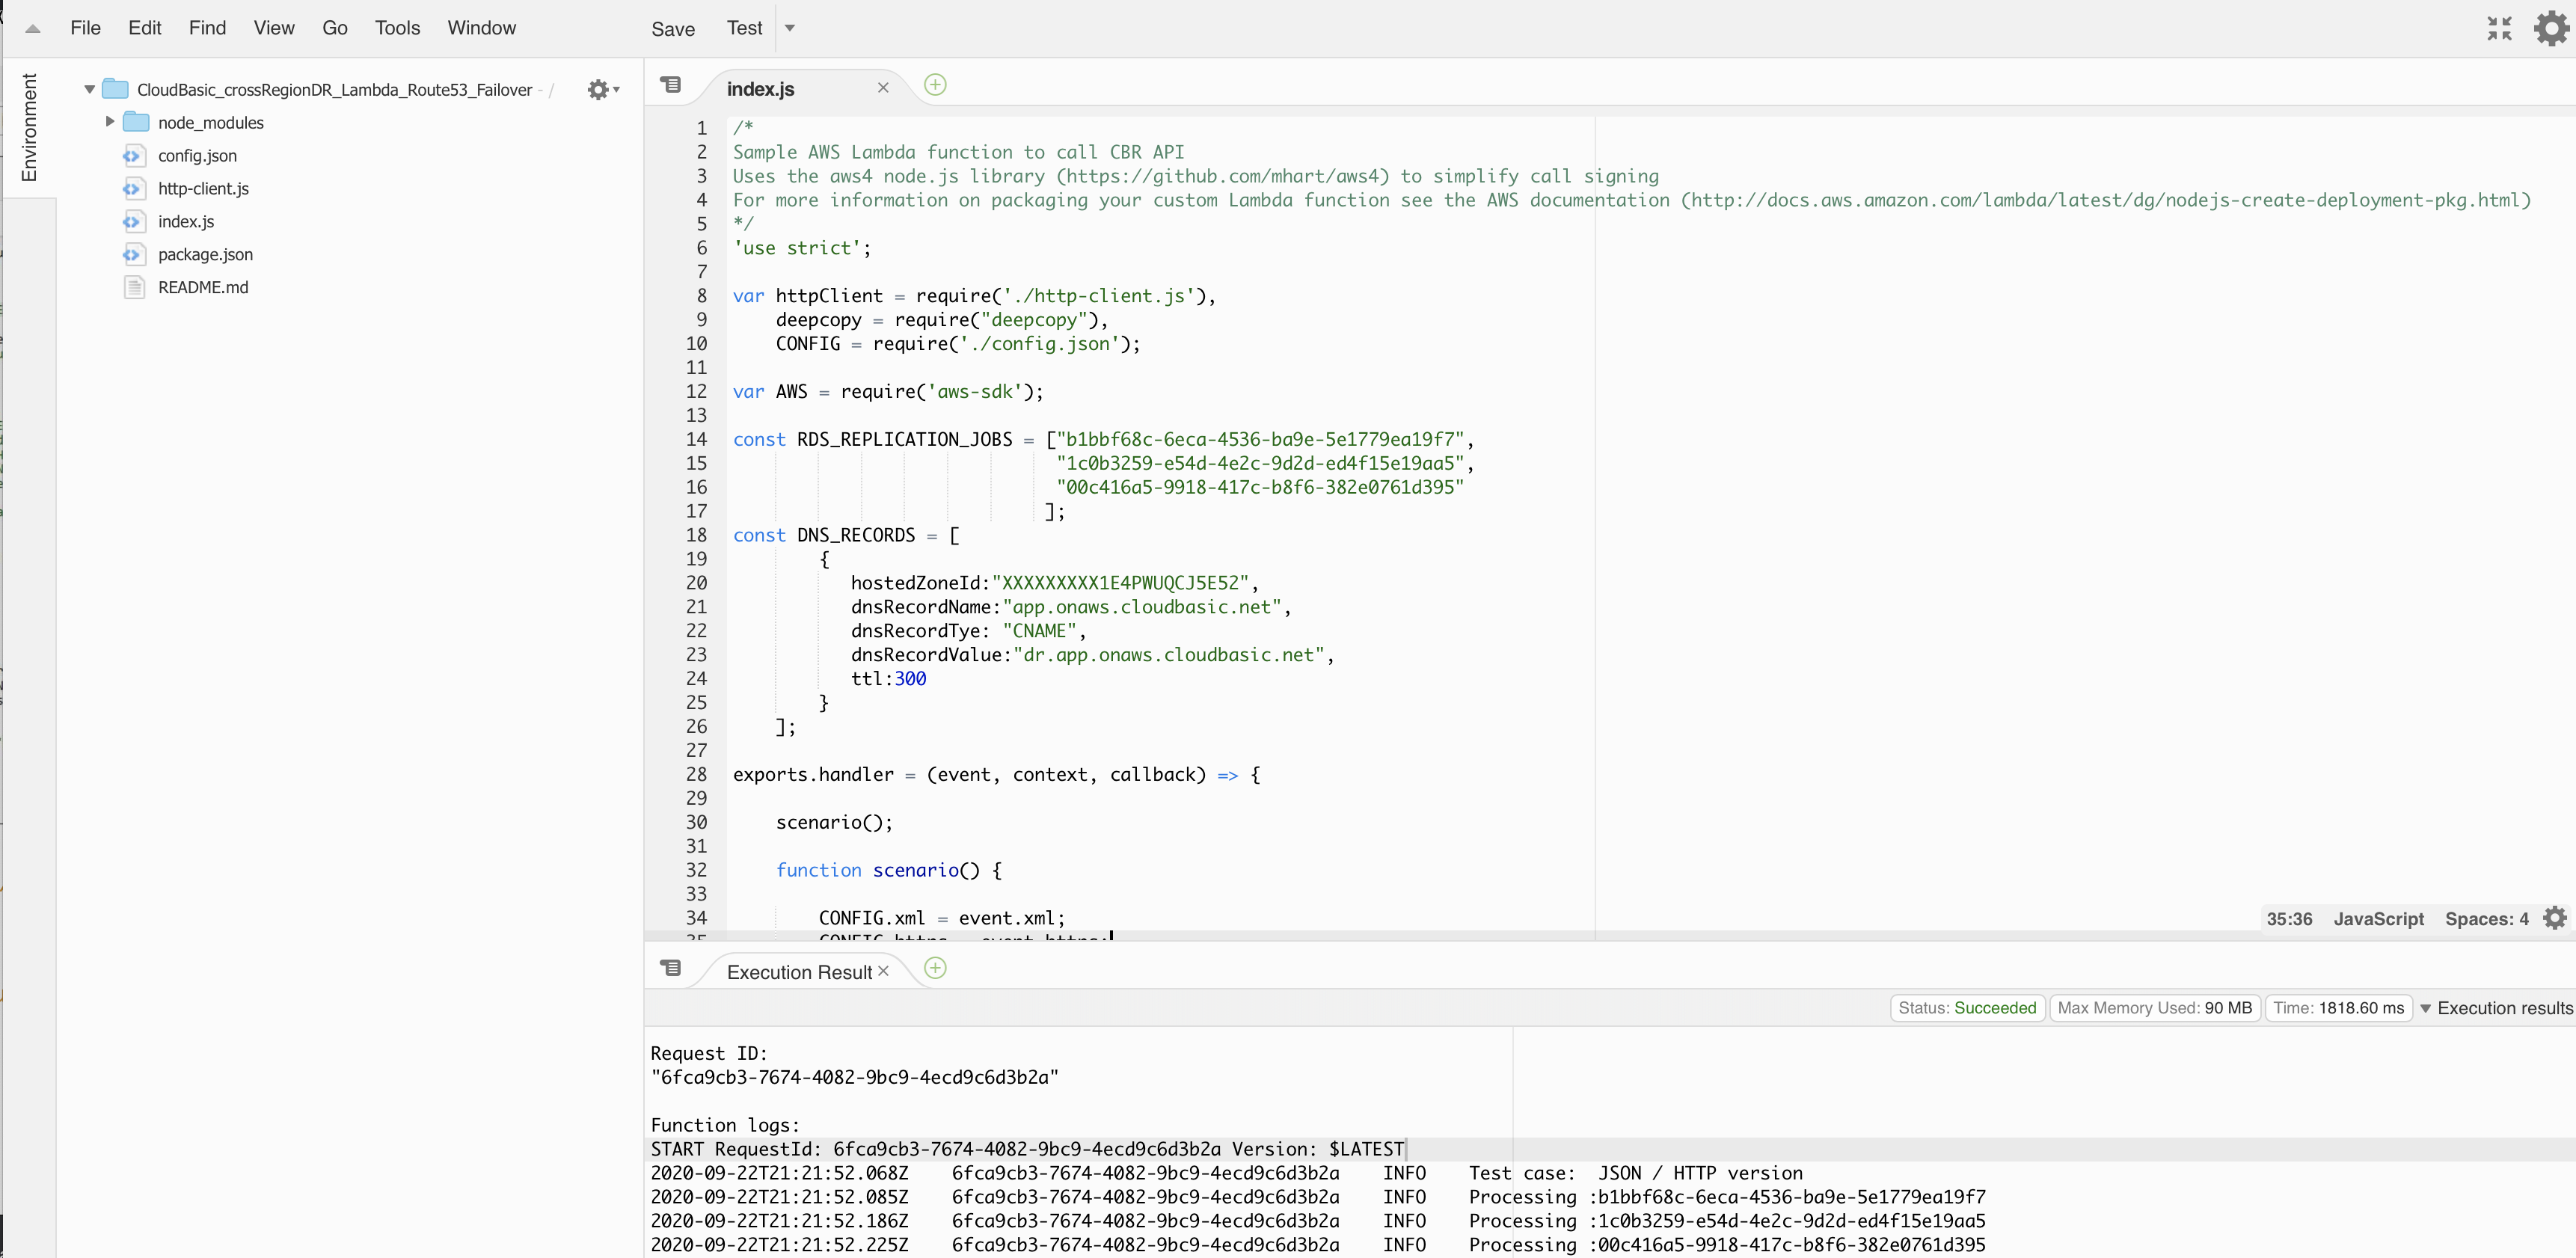This screenshot has width=2576, height=1258.
Task: Open execution pane tab list icon
Action: [671, 968]
